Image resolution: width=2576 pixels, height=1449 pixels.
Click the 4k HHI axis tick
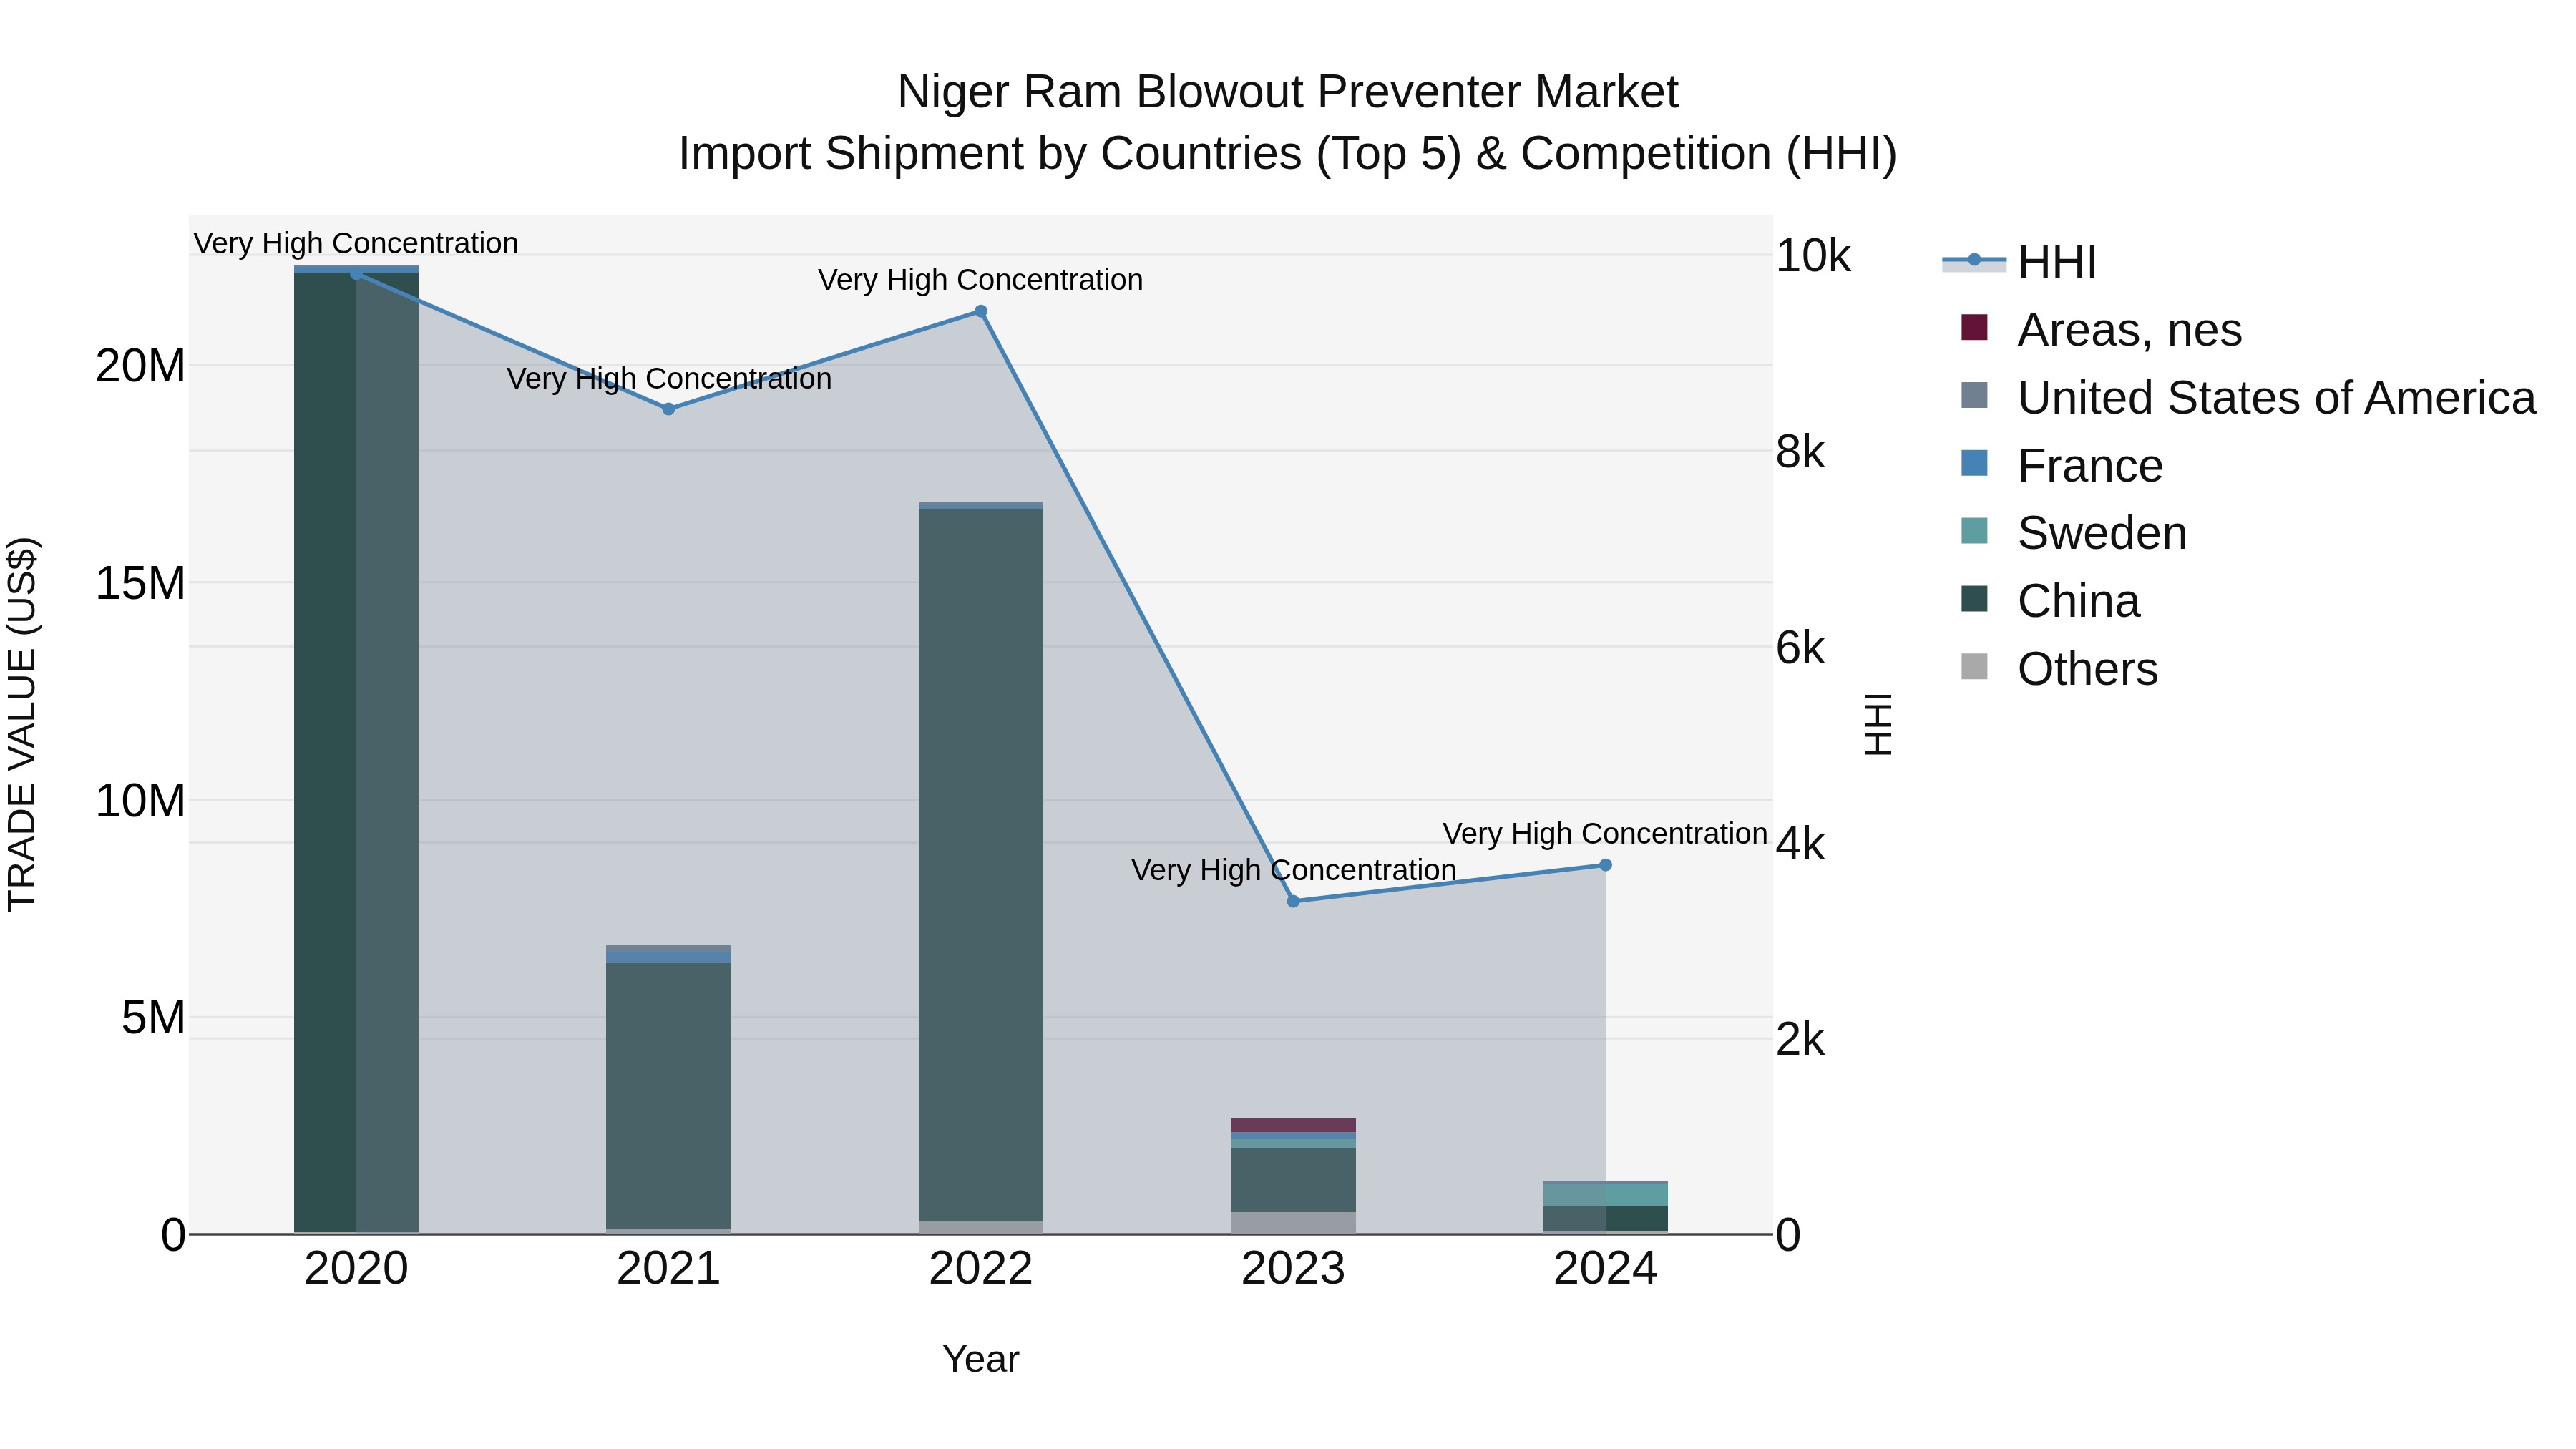pos(1800,845)
